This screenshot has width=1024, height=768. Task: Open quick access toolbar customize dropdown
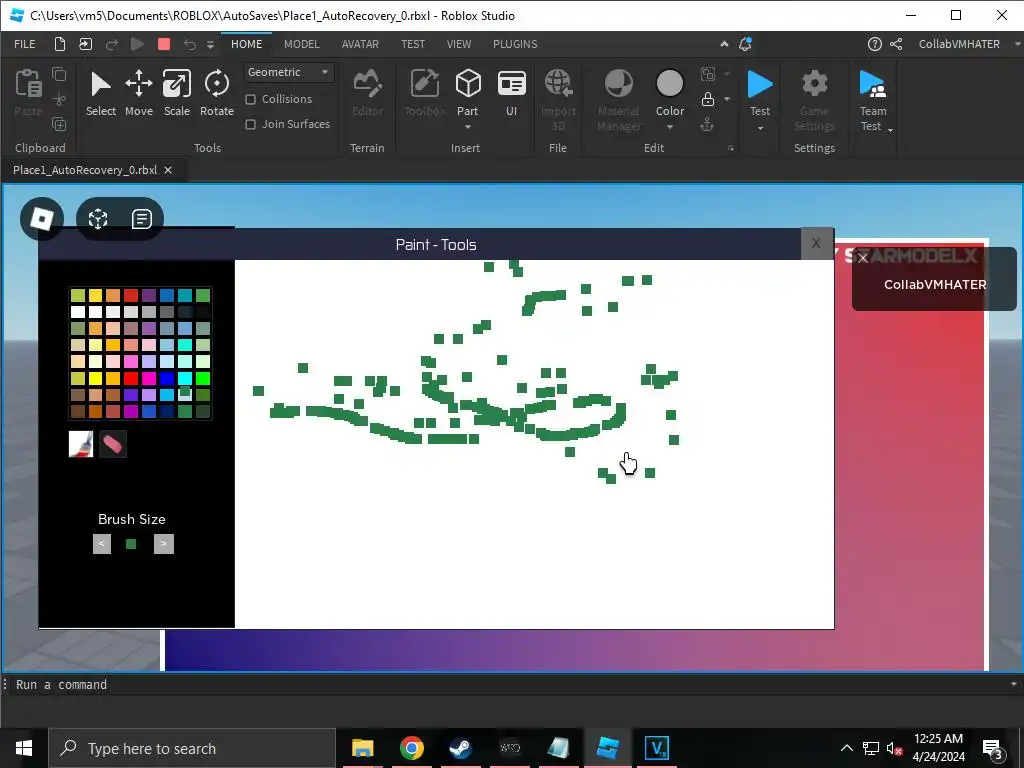pos(210,44)
